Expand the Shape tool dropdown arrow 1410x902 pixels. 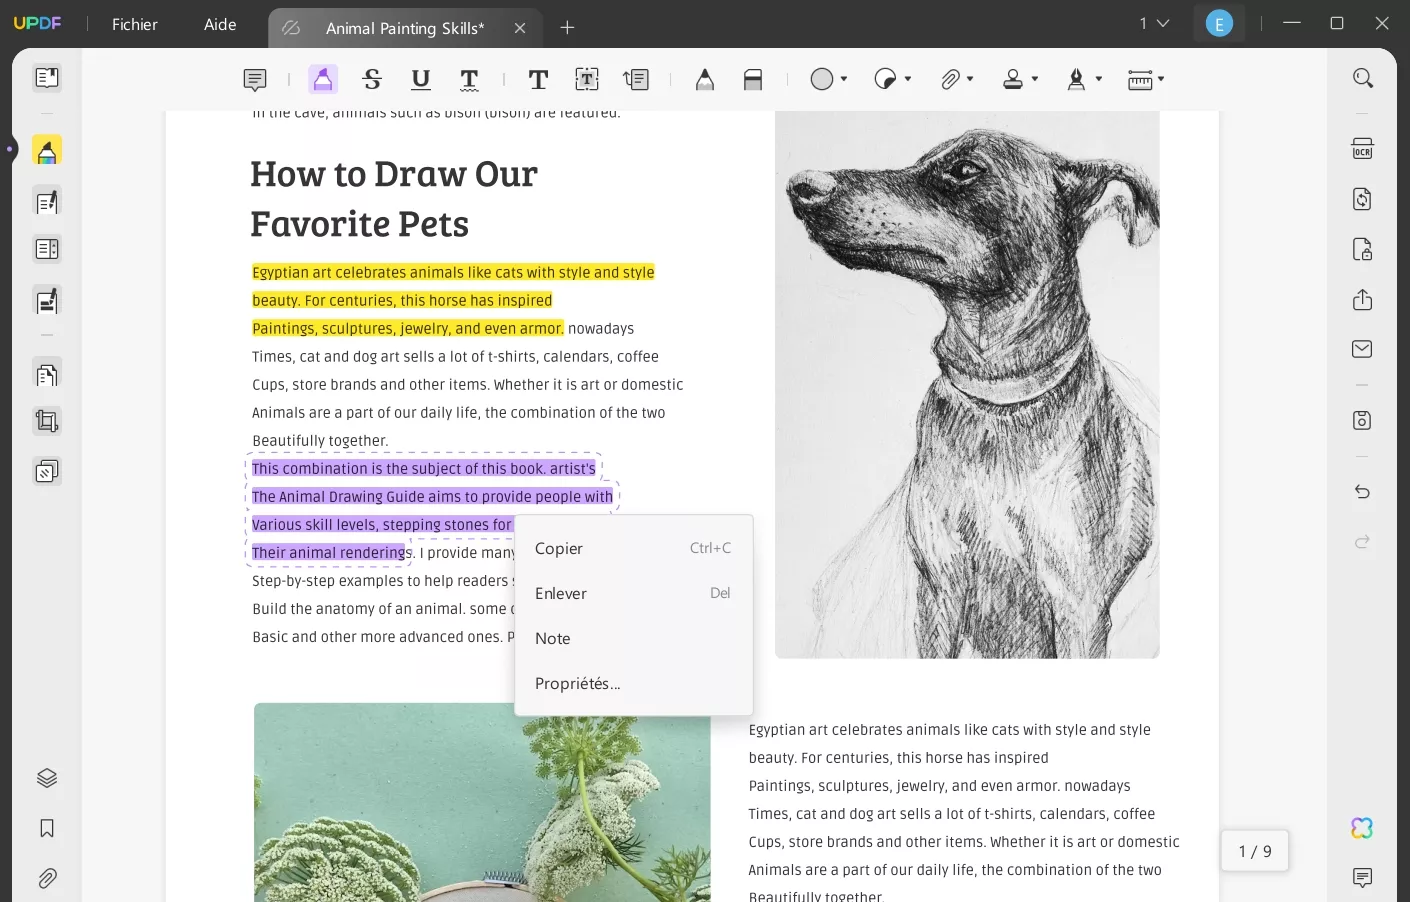[x=844, y=79]
